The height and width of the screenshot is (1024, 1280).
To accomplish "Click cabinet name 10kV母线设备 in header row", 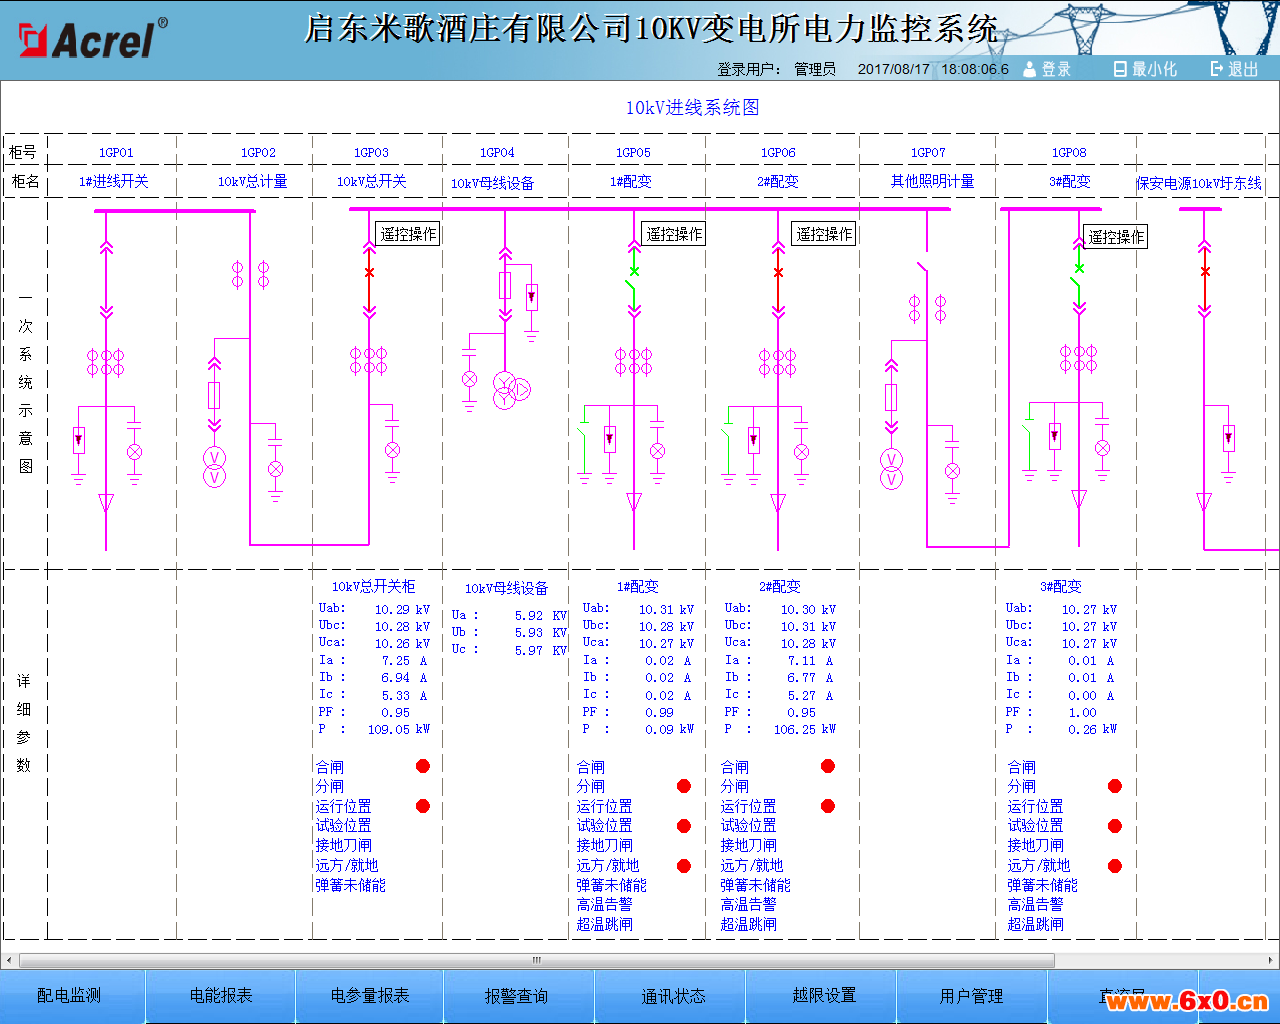I will [492, 183].
